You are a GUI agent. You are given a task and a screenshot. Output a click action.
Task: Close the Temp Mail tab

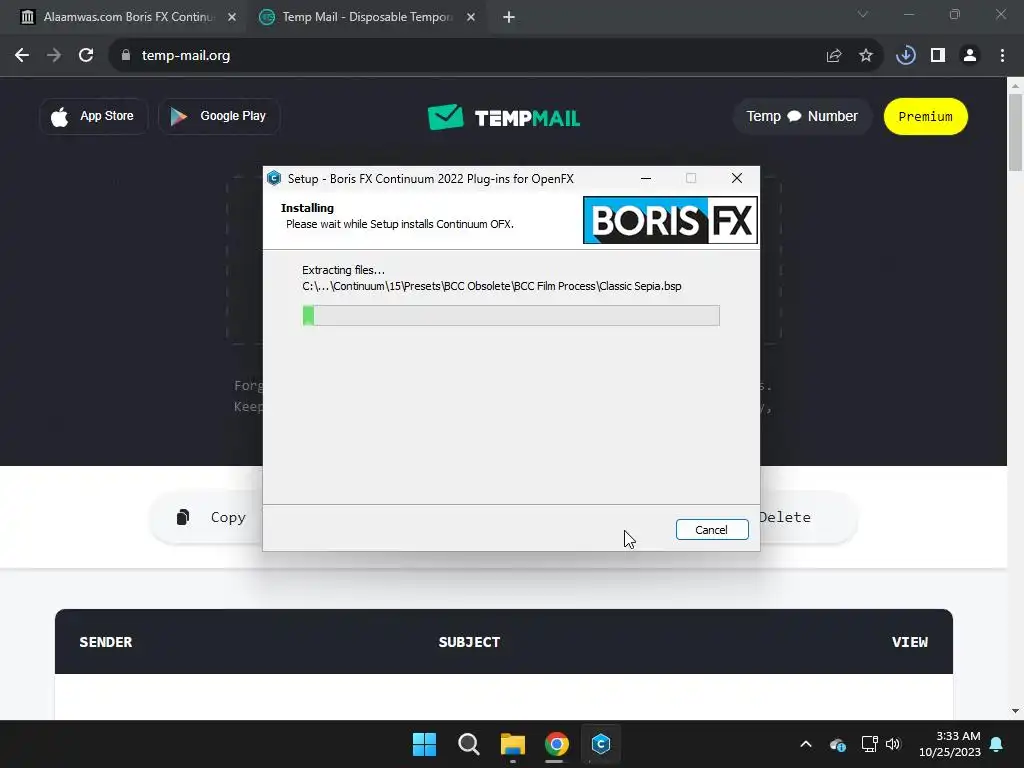click(x=471, y=17)
